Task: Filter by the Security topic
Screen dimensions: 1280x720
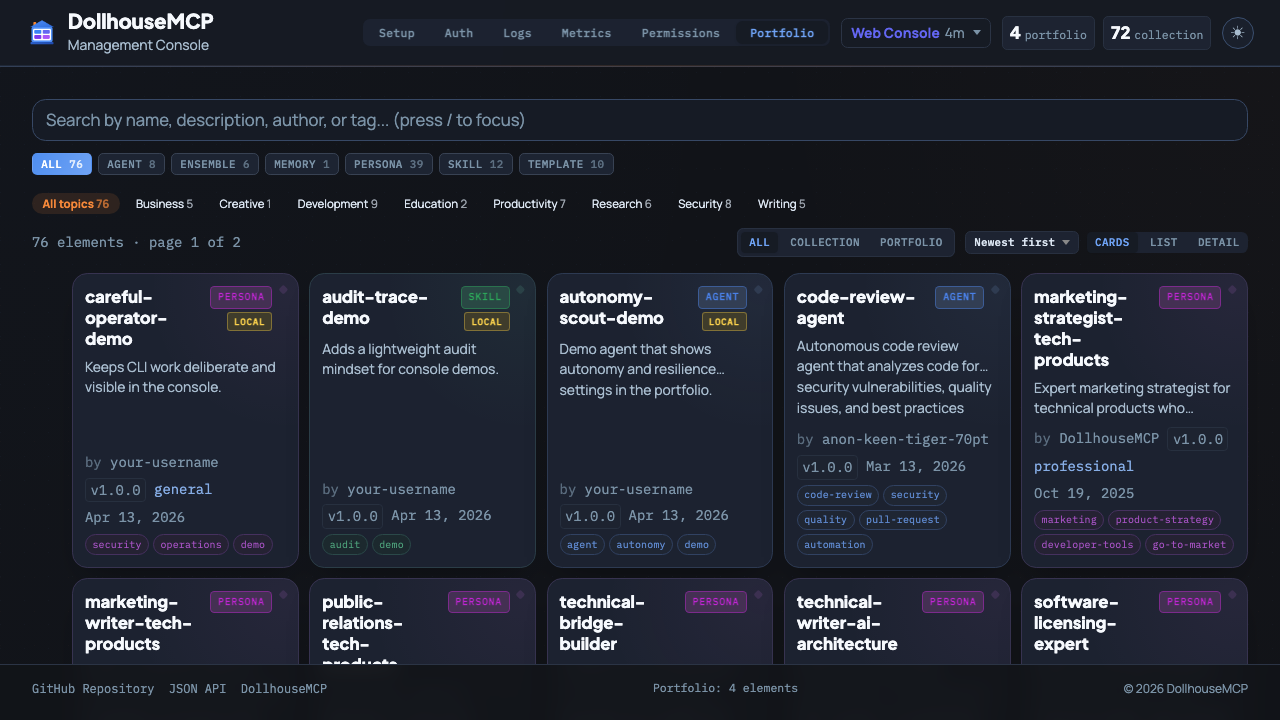Action: (x=704, y=204)
